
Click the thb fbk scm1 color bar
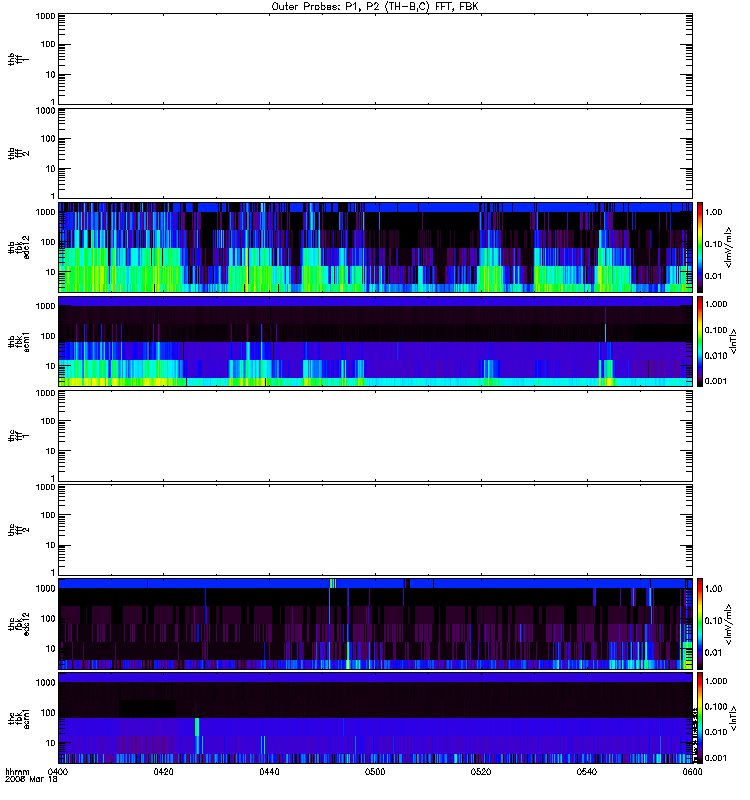(x=700, y=341)
